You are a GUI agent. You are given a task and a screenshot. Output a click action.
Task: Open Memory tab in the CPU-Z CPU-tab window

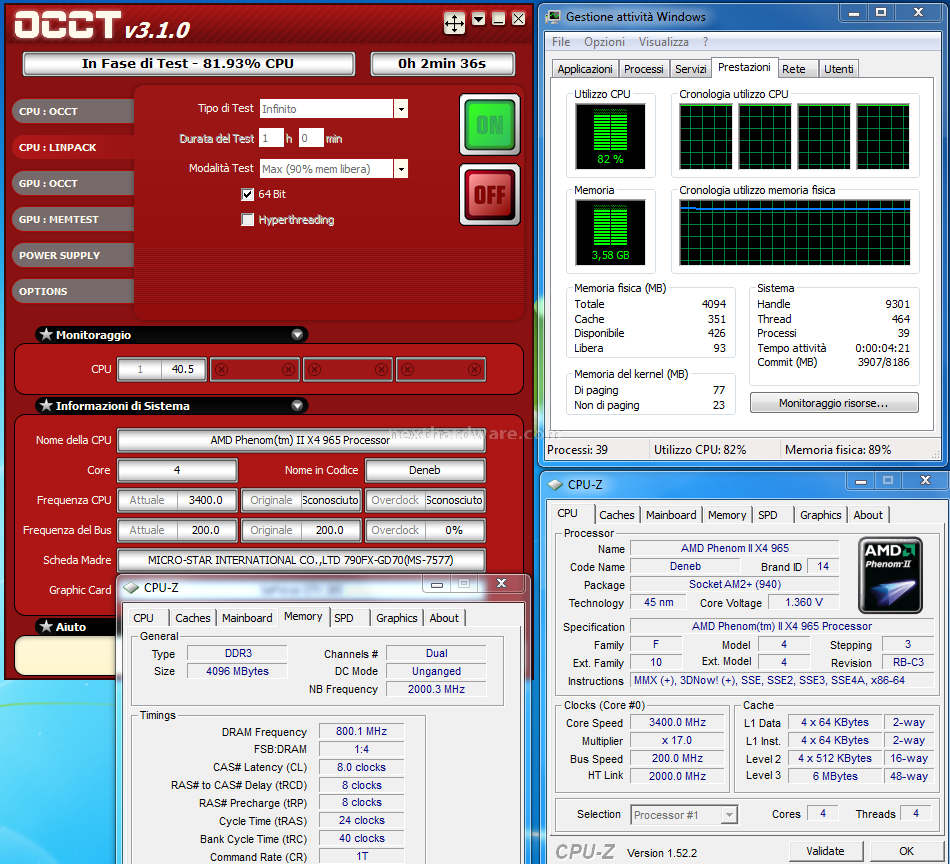tap(726, 515)
